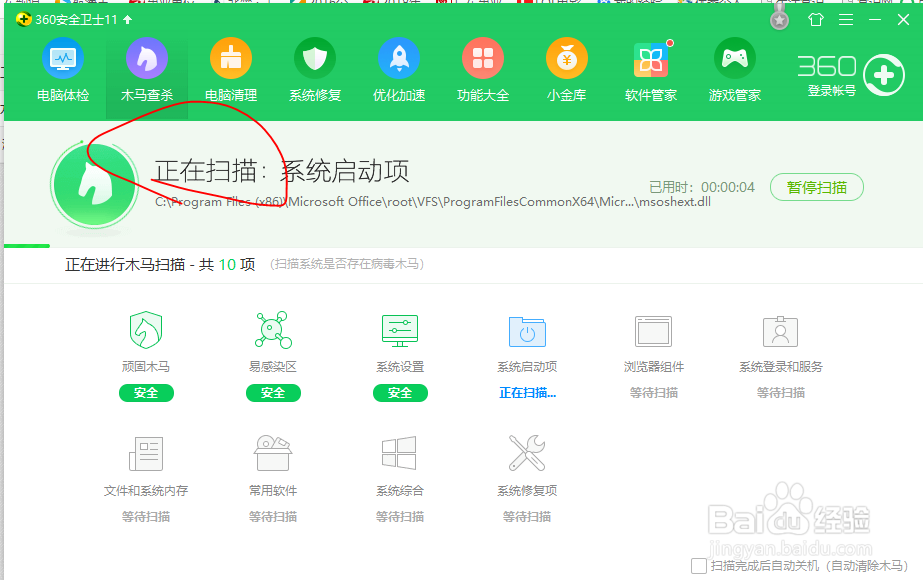Image resolution: width=923 pixels, height=580 pixels.
Task: Select the 易感染区 molecule icon
Action: [x=273, y=330]
